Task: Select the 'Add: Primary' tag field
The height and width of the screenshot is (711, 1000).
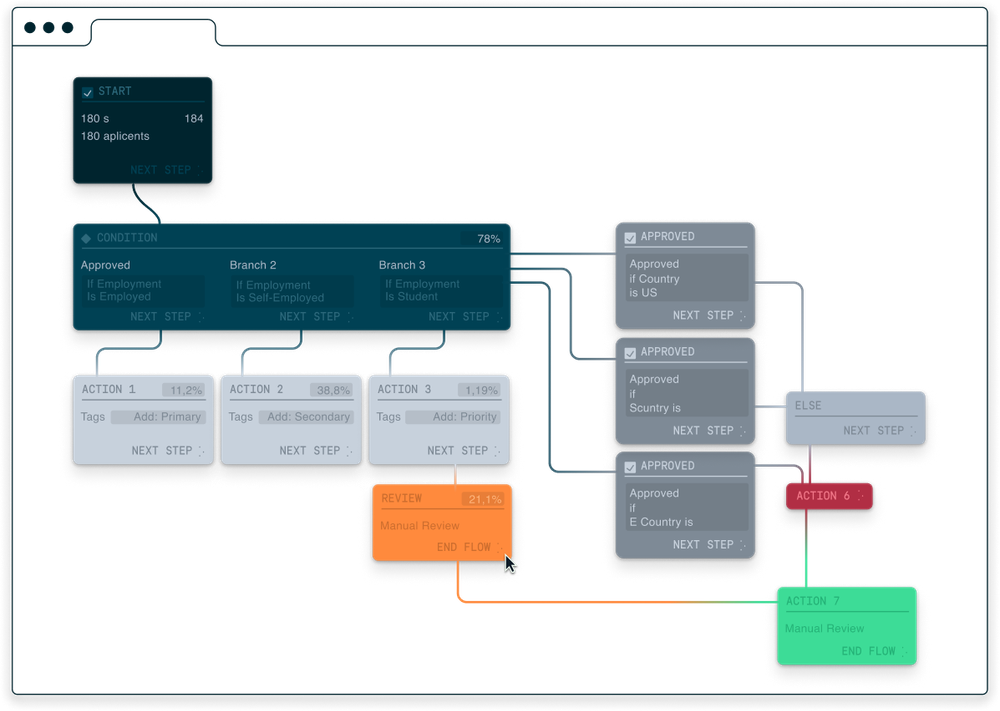Action: 158,417
